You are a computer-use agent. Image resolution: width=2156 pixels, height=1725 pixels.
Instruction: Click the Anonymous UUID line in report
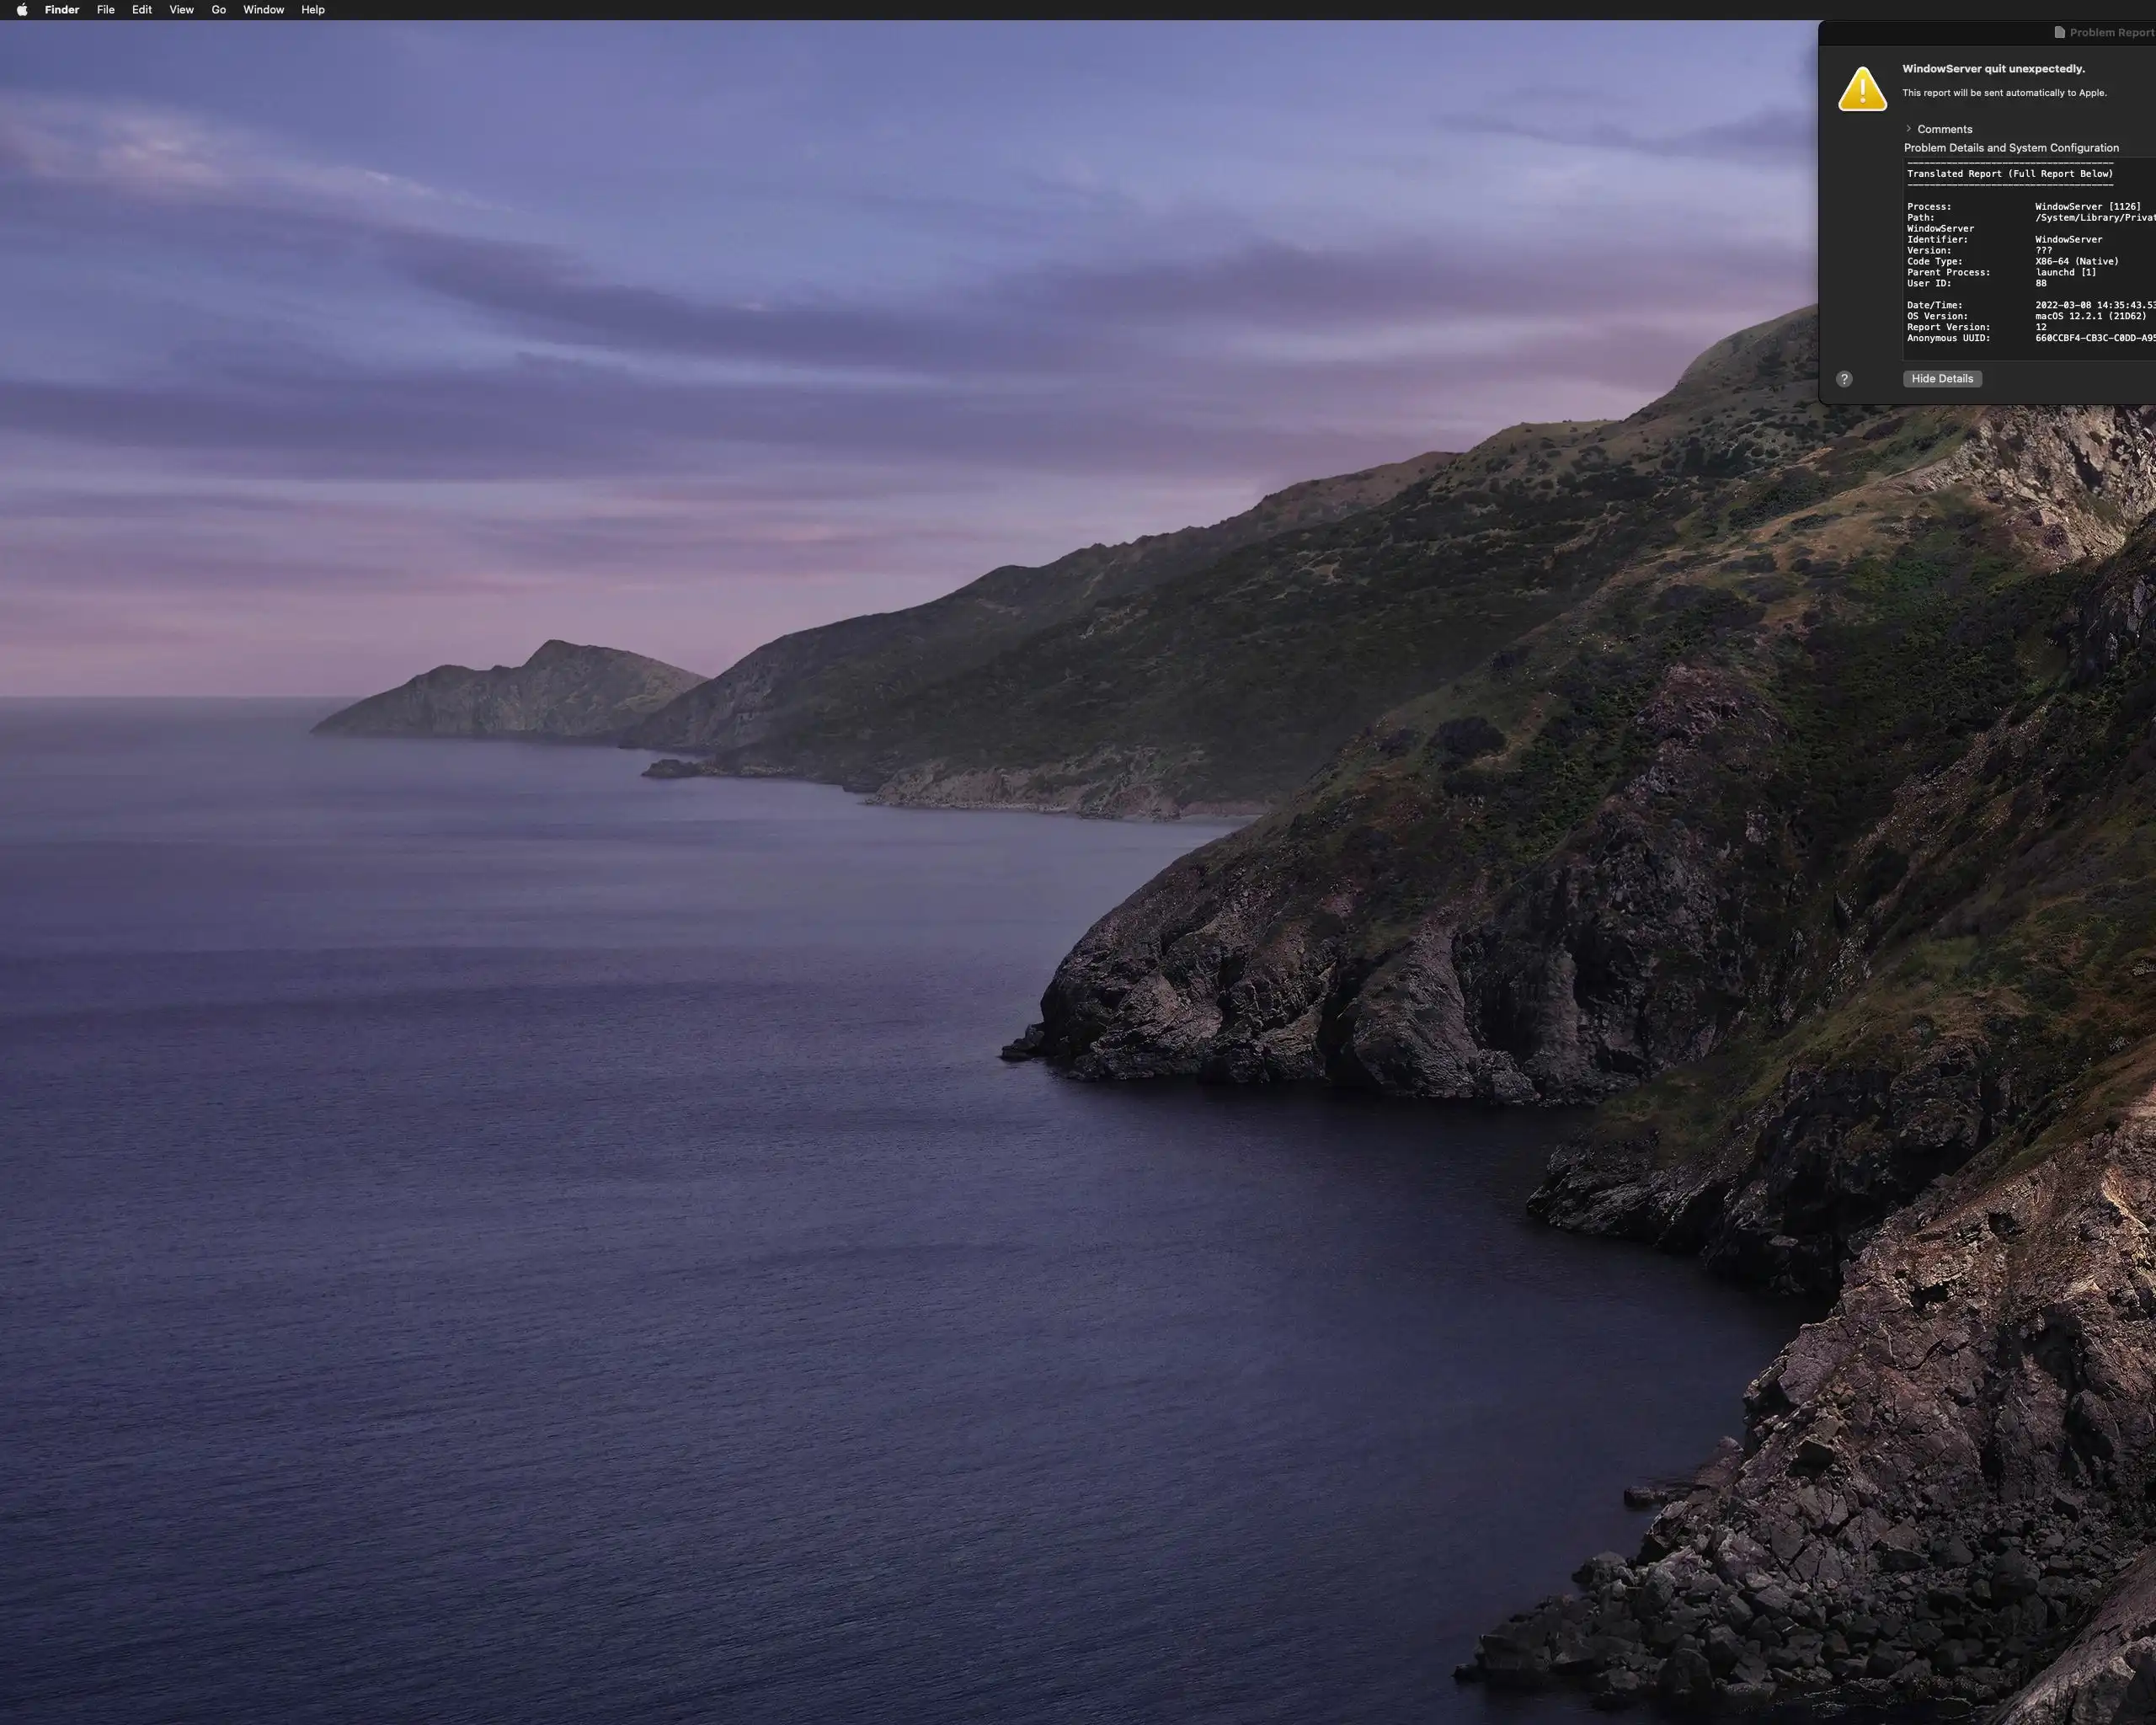pyautogui.click(x=2020, y=338)
